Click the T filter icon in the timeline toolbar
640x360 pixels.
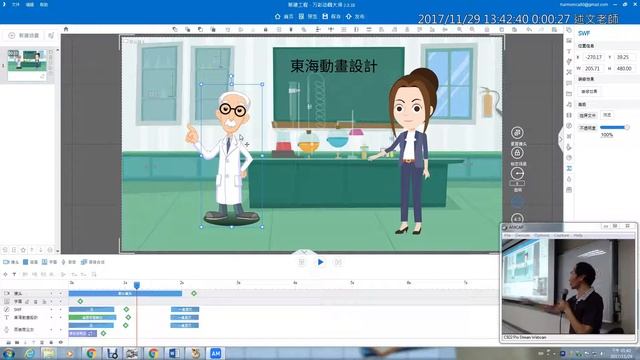(14, 274)
